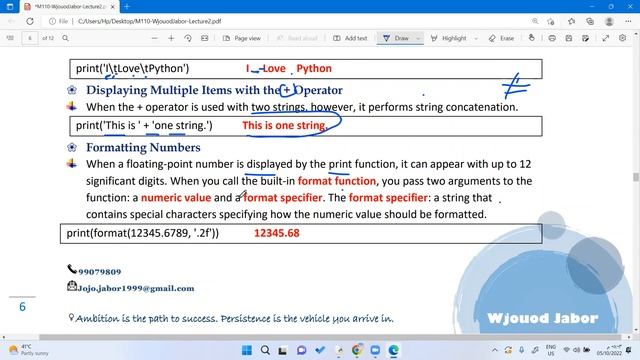Image resolution: width=640 pixels, height=360 pixels.
Task: Open Zoom from the taskbar
Action: point(375,350)
